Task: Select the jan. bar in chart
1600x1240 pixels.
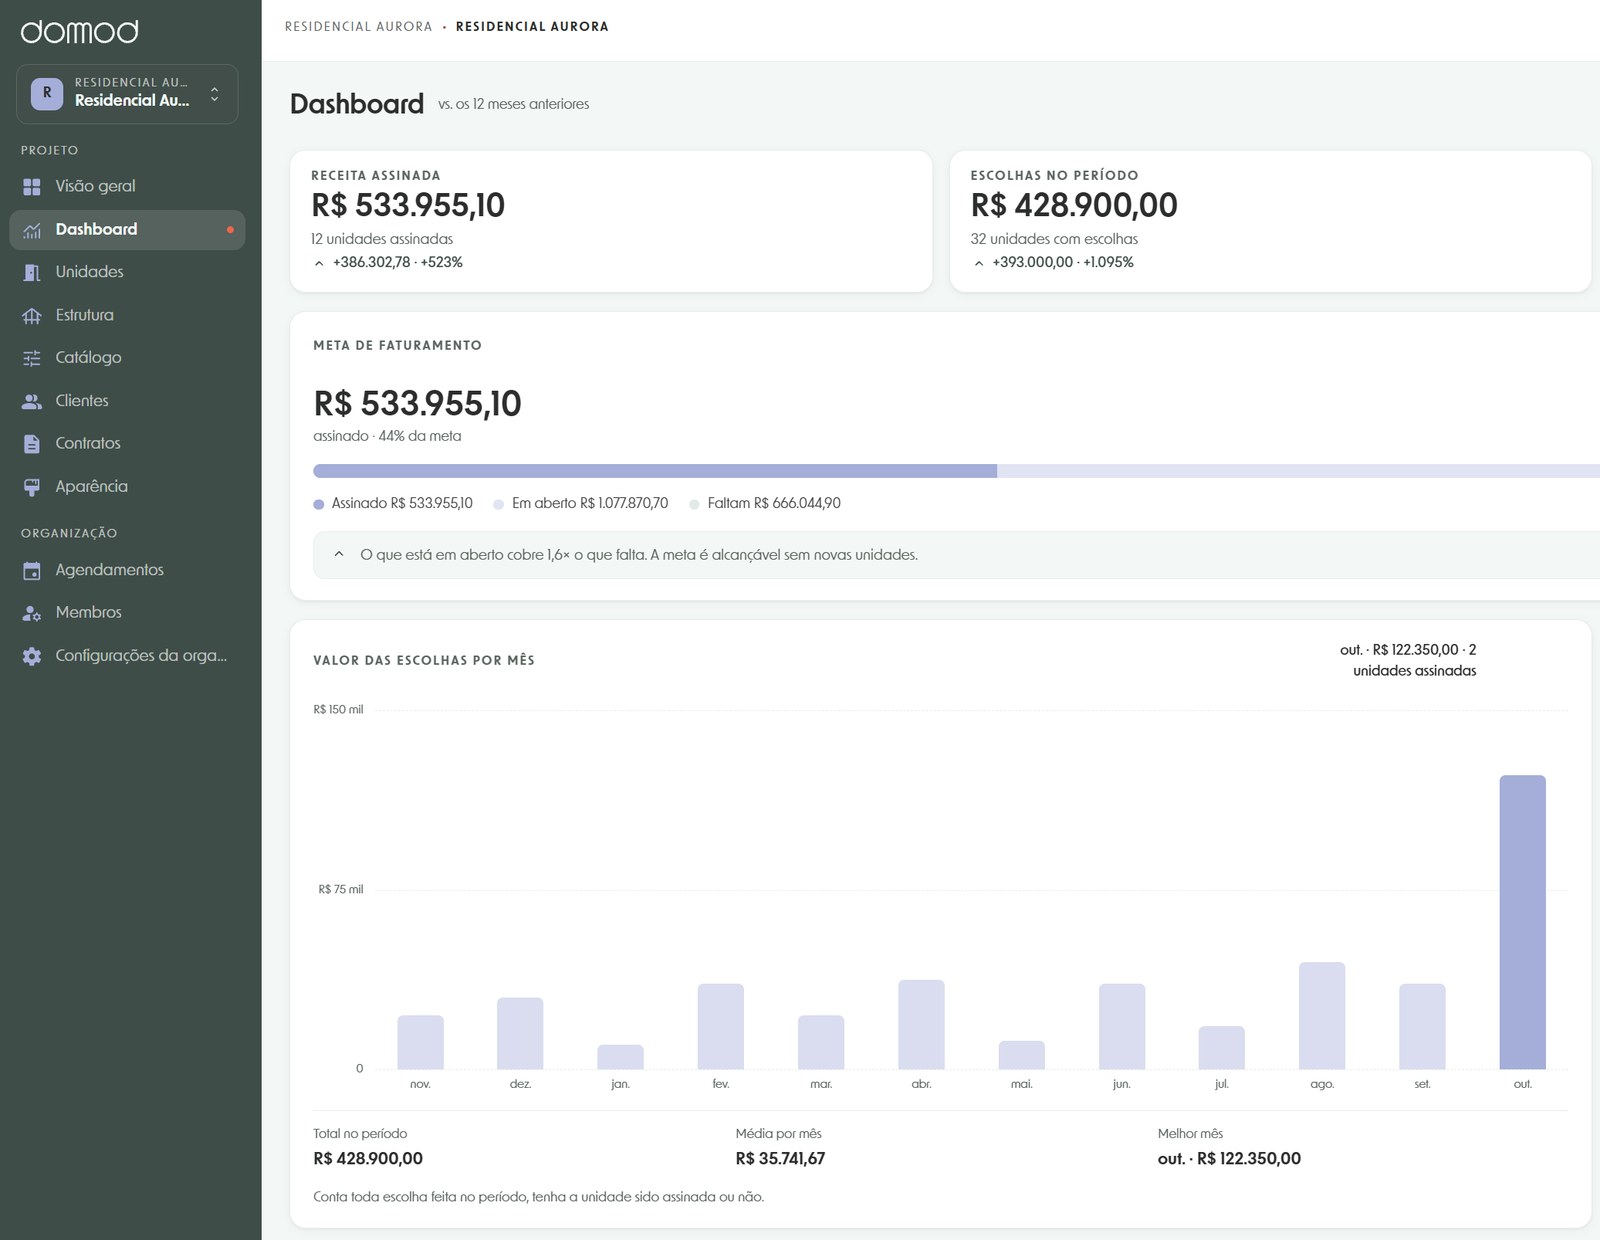Action: (620, 1057)
